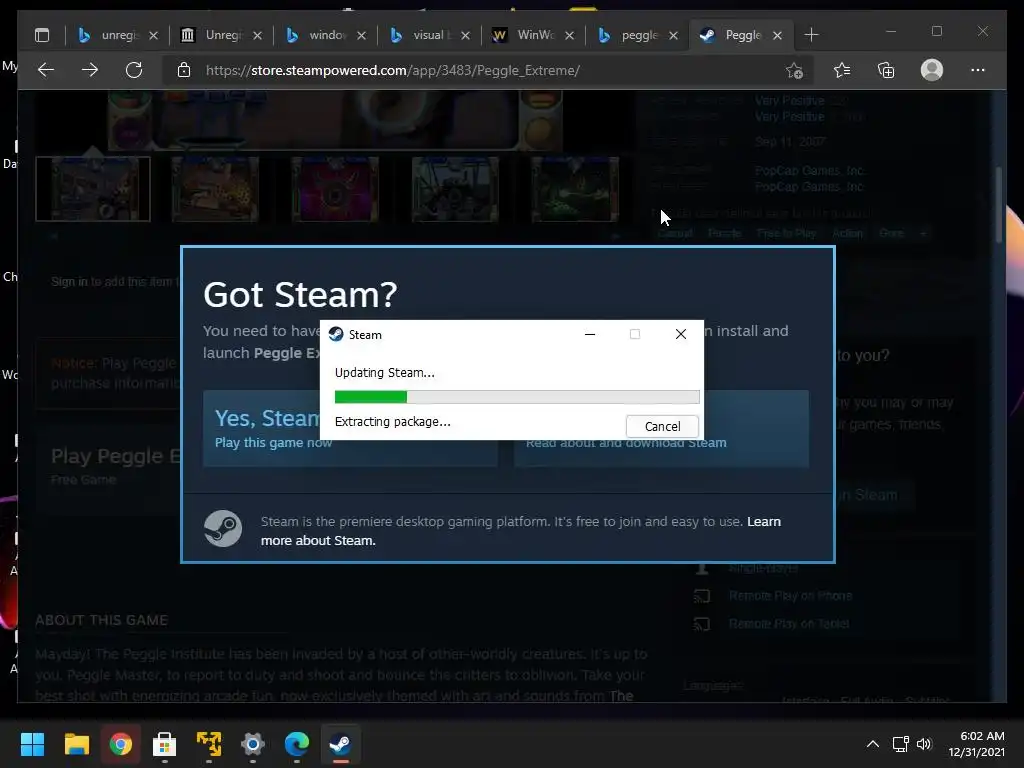Select the third game screenshot thumbnail

click(x=335, y=189)
